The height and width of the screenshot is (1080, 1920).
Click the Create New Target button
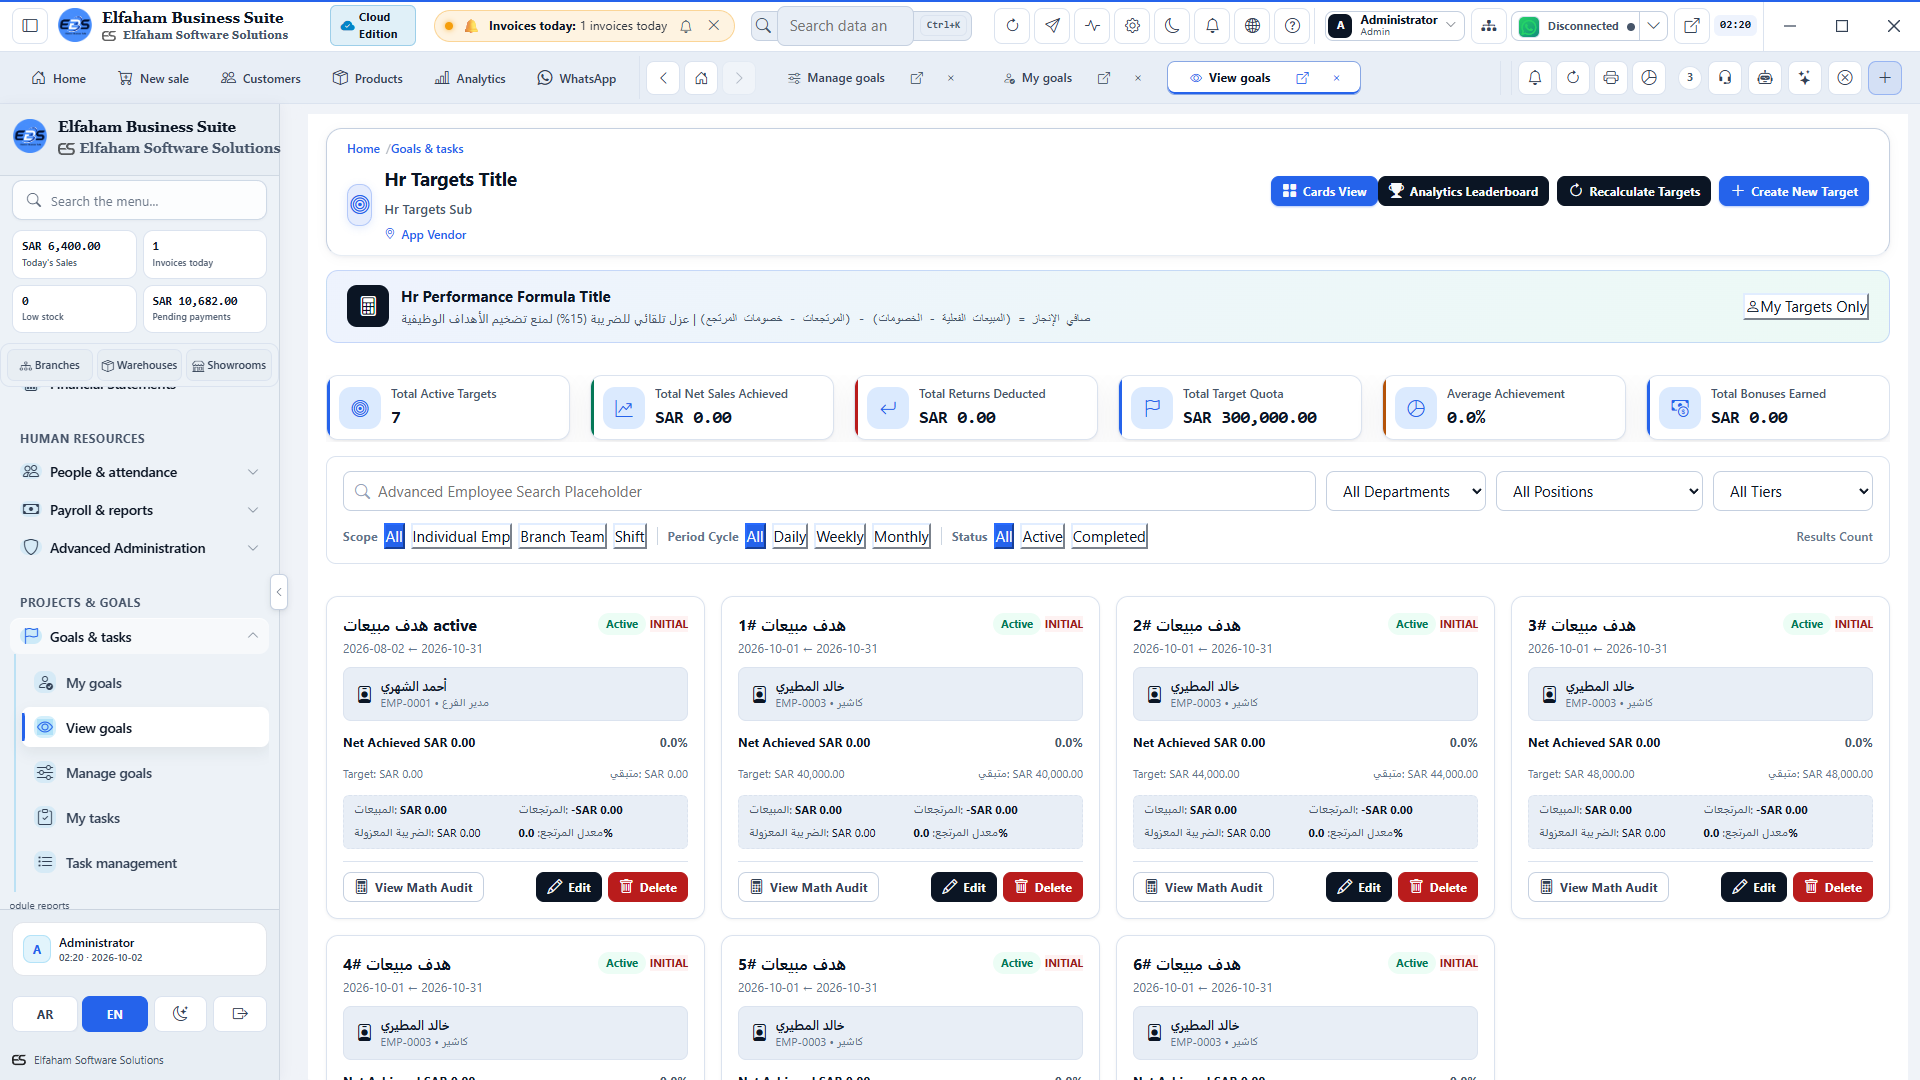click(x=1793, y=191)
